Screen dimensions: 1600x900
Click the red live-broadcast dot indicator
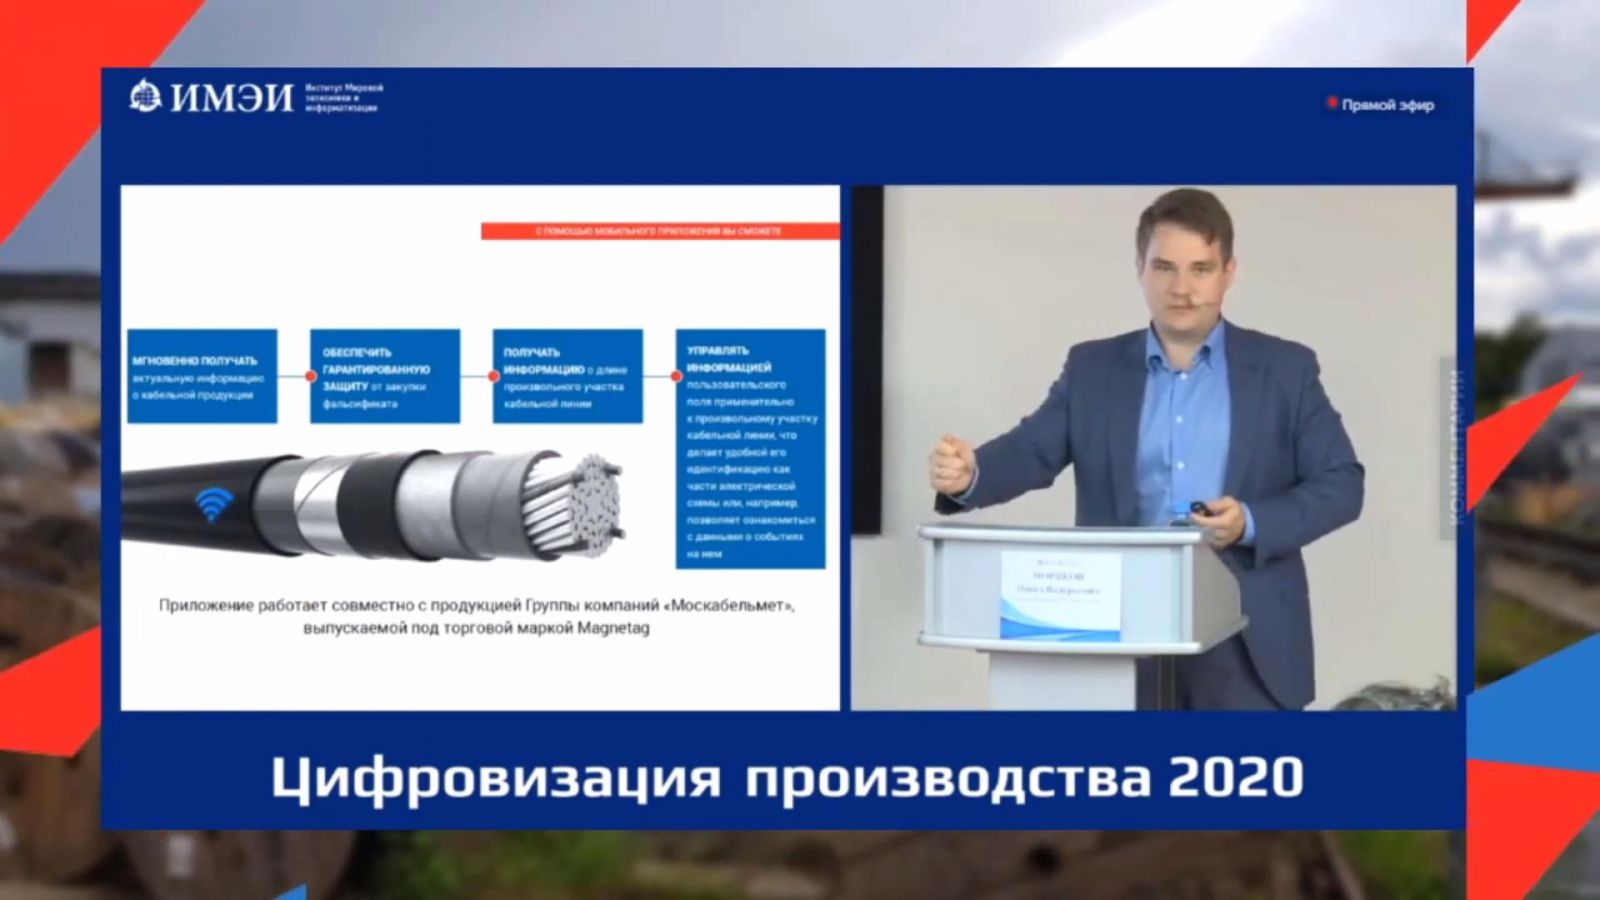(1332, 102)
